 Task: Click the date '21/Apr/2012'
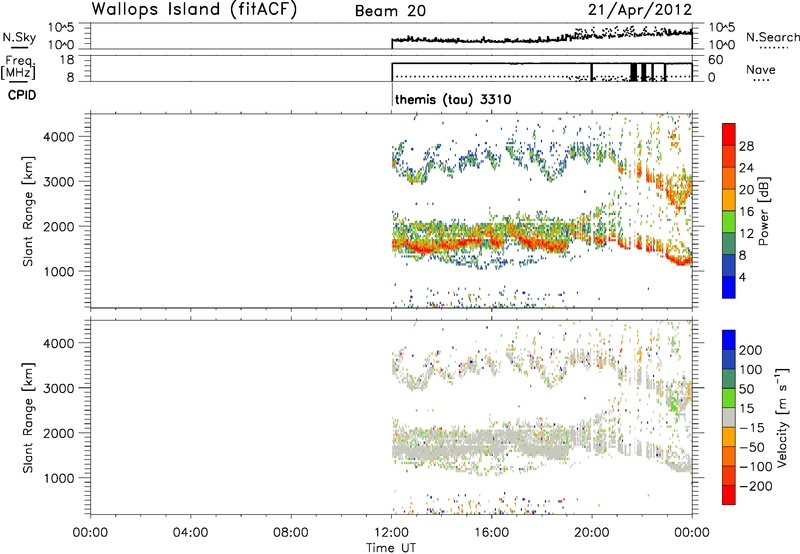[x=640, y=10]
